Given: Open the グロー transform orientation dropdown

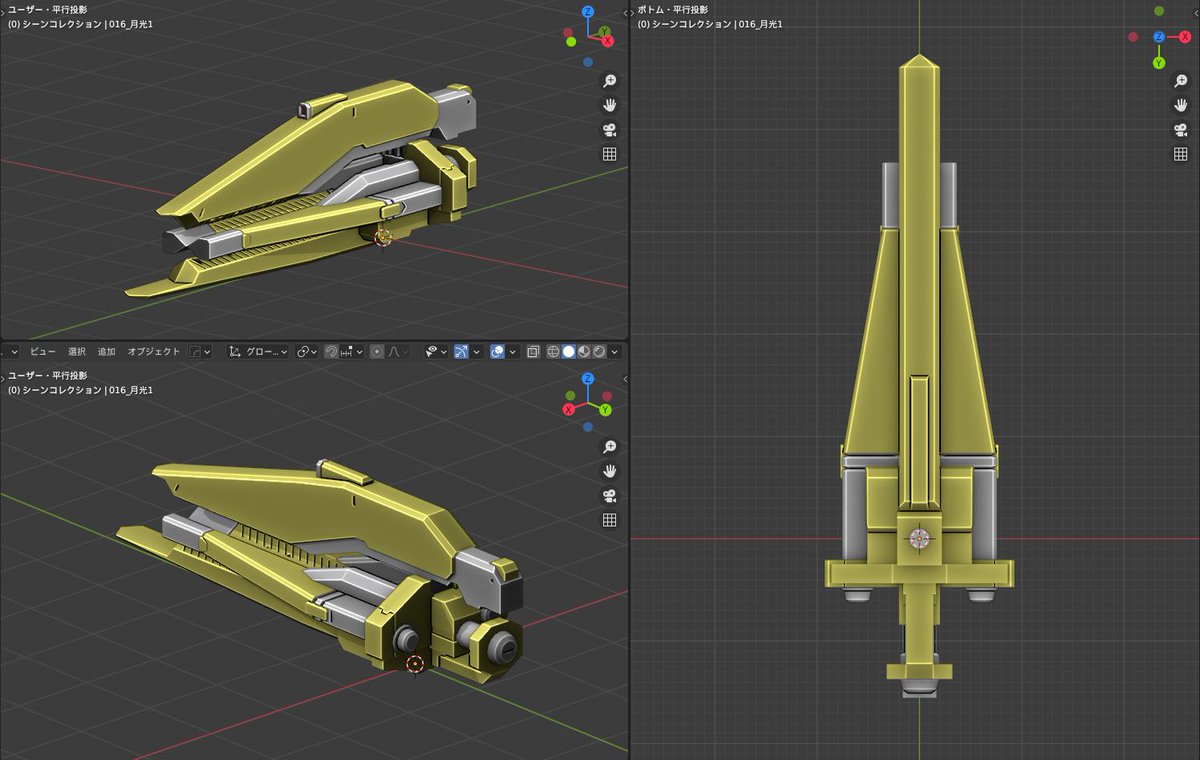Looking at the screenshot, I should [x=258, y=352].
